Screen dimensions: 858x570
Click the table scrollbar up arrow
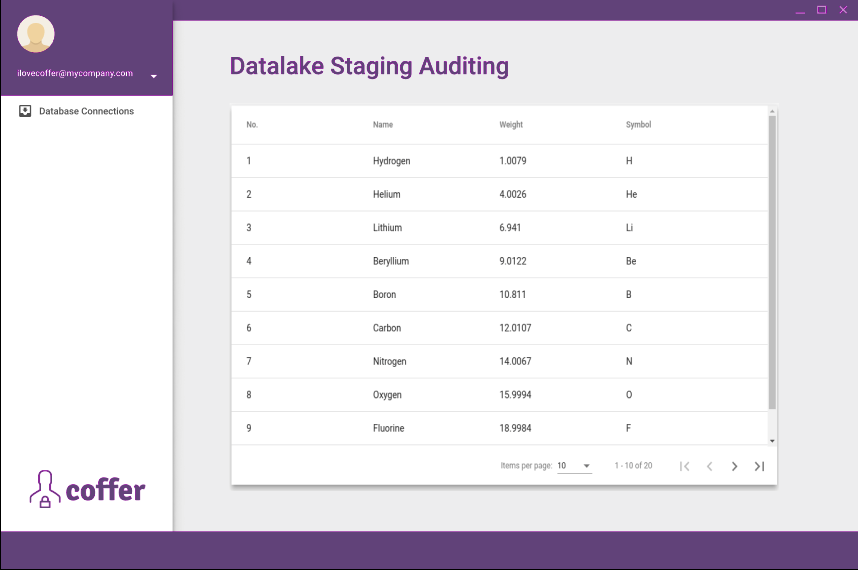772,111
